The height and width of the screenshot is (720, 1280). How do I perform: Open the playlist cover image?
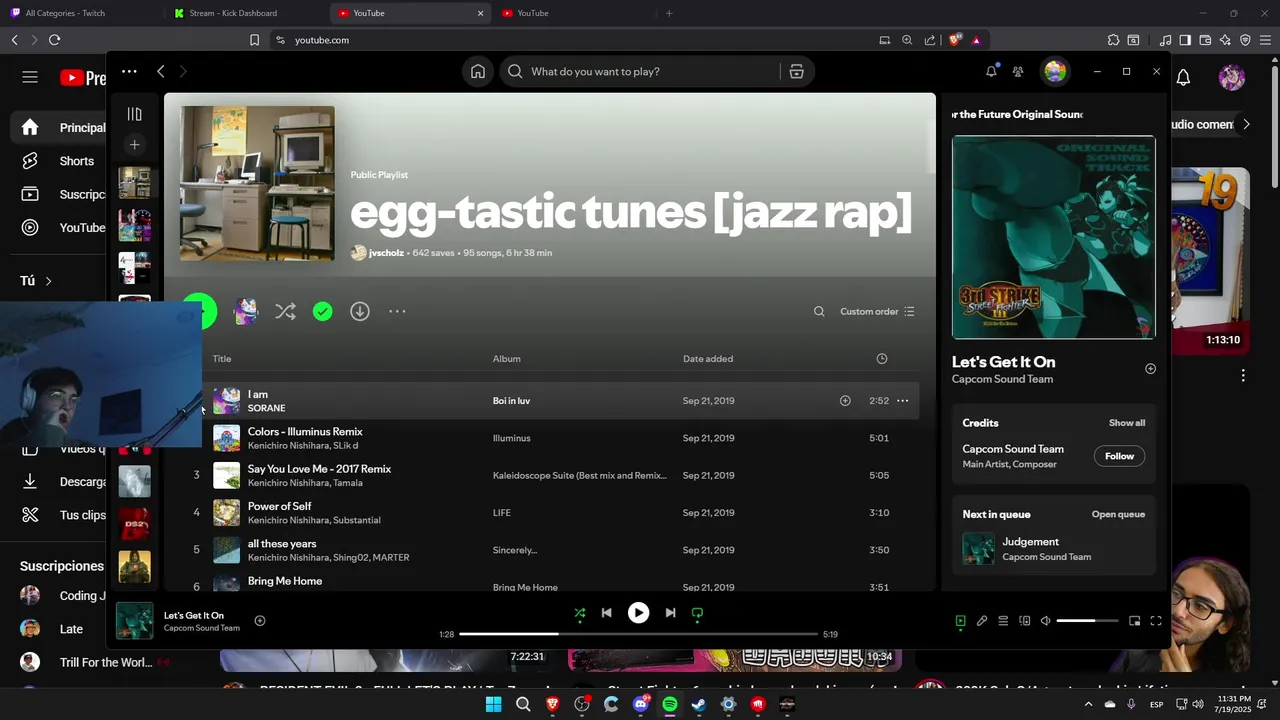257,184
